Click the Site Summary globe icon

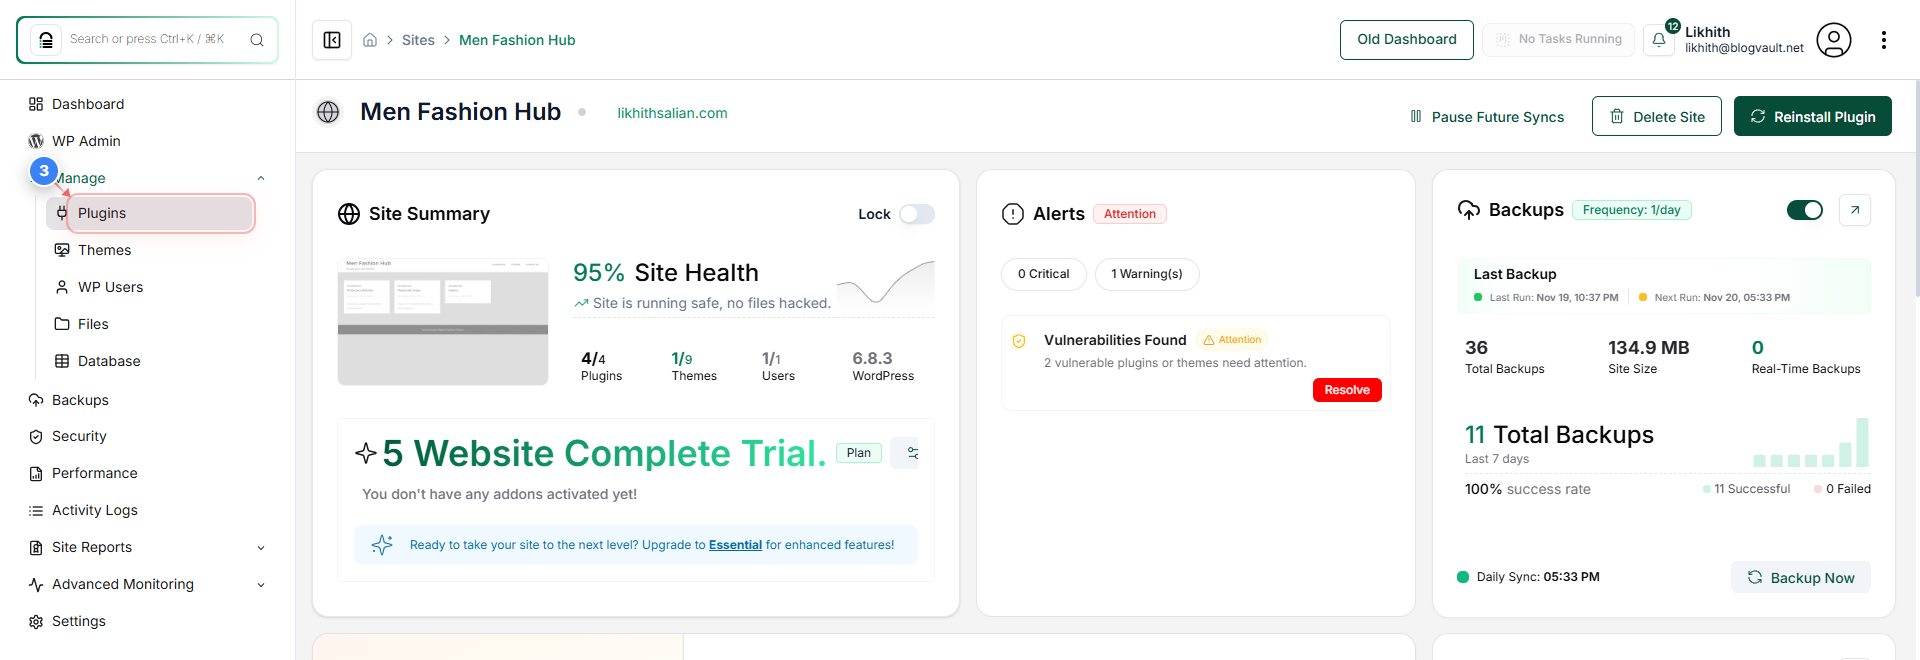tap(349, 214)
